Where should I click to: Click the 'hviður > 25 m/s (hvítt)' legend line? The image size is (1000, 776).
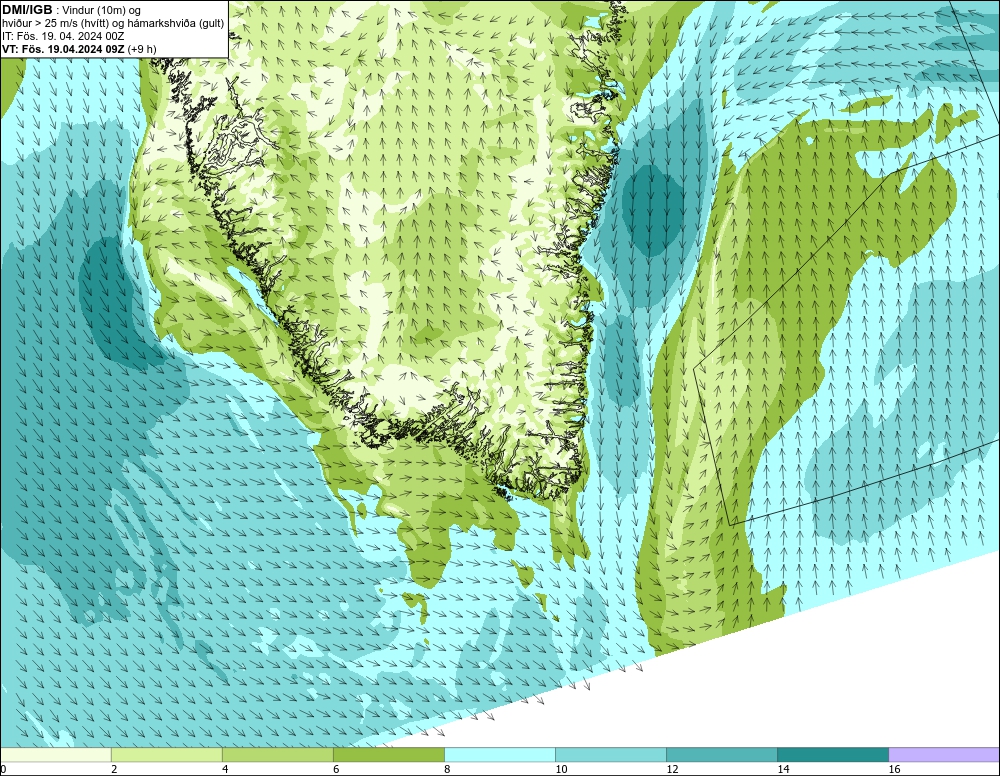tap(113, 24)
